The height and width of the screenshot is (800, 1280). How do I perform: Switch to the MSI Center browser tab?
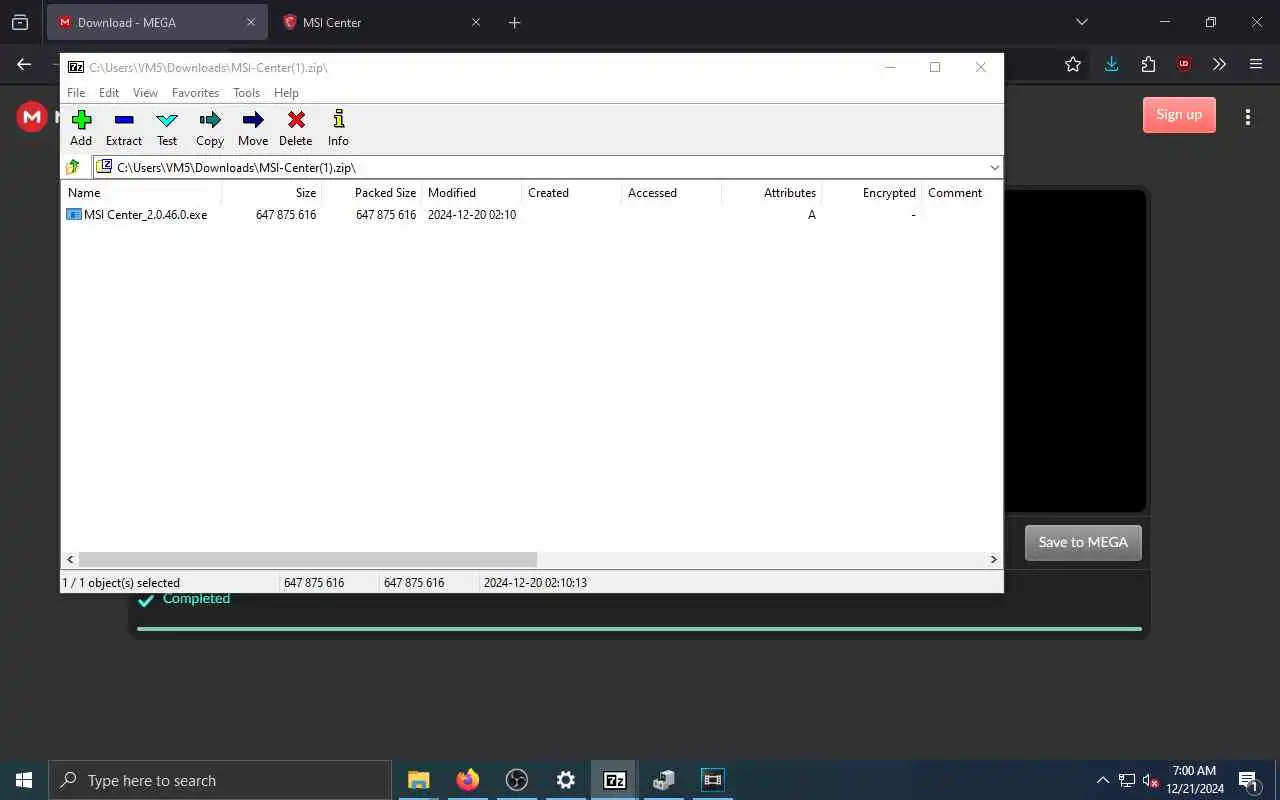tap(380, 22)
